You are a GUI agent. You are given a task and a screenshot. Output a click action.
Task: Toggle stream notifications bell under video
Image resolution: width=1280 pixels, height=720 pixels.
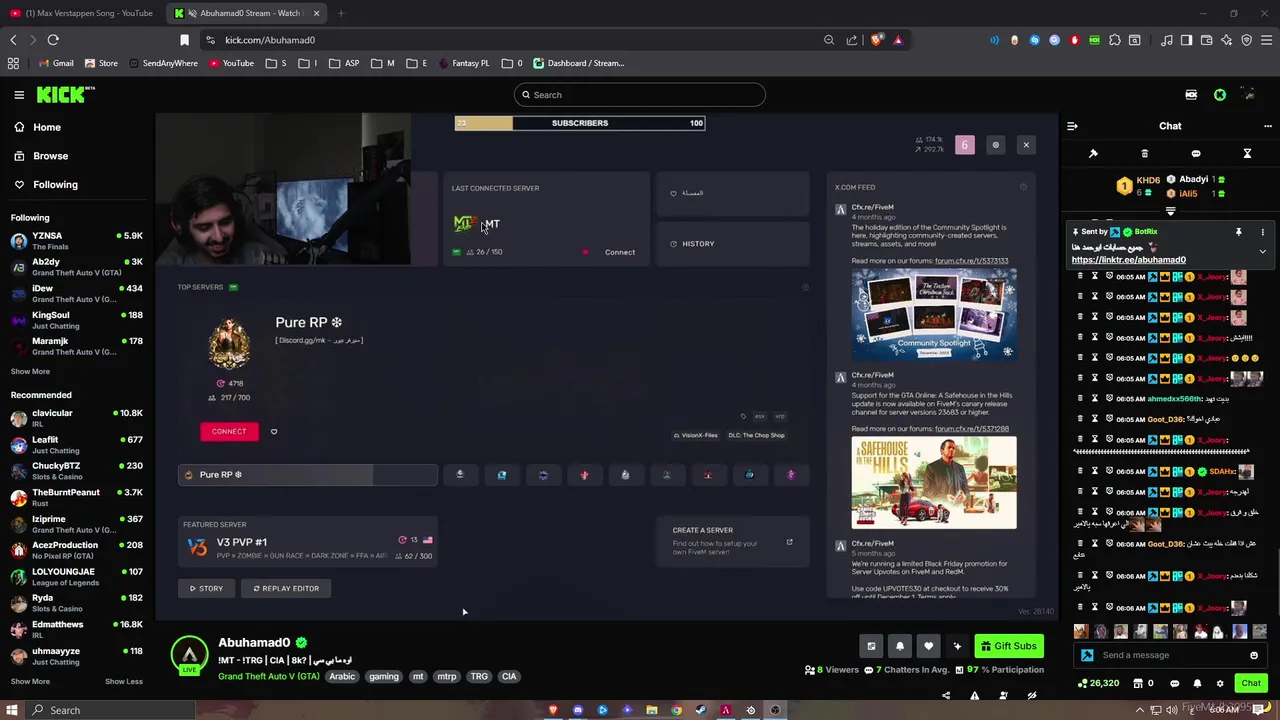coord(900,646)
